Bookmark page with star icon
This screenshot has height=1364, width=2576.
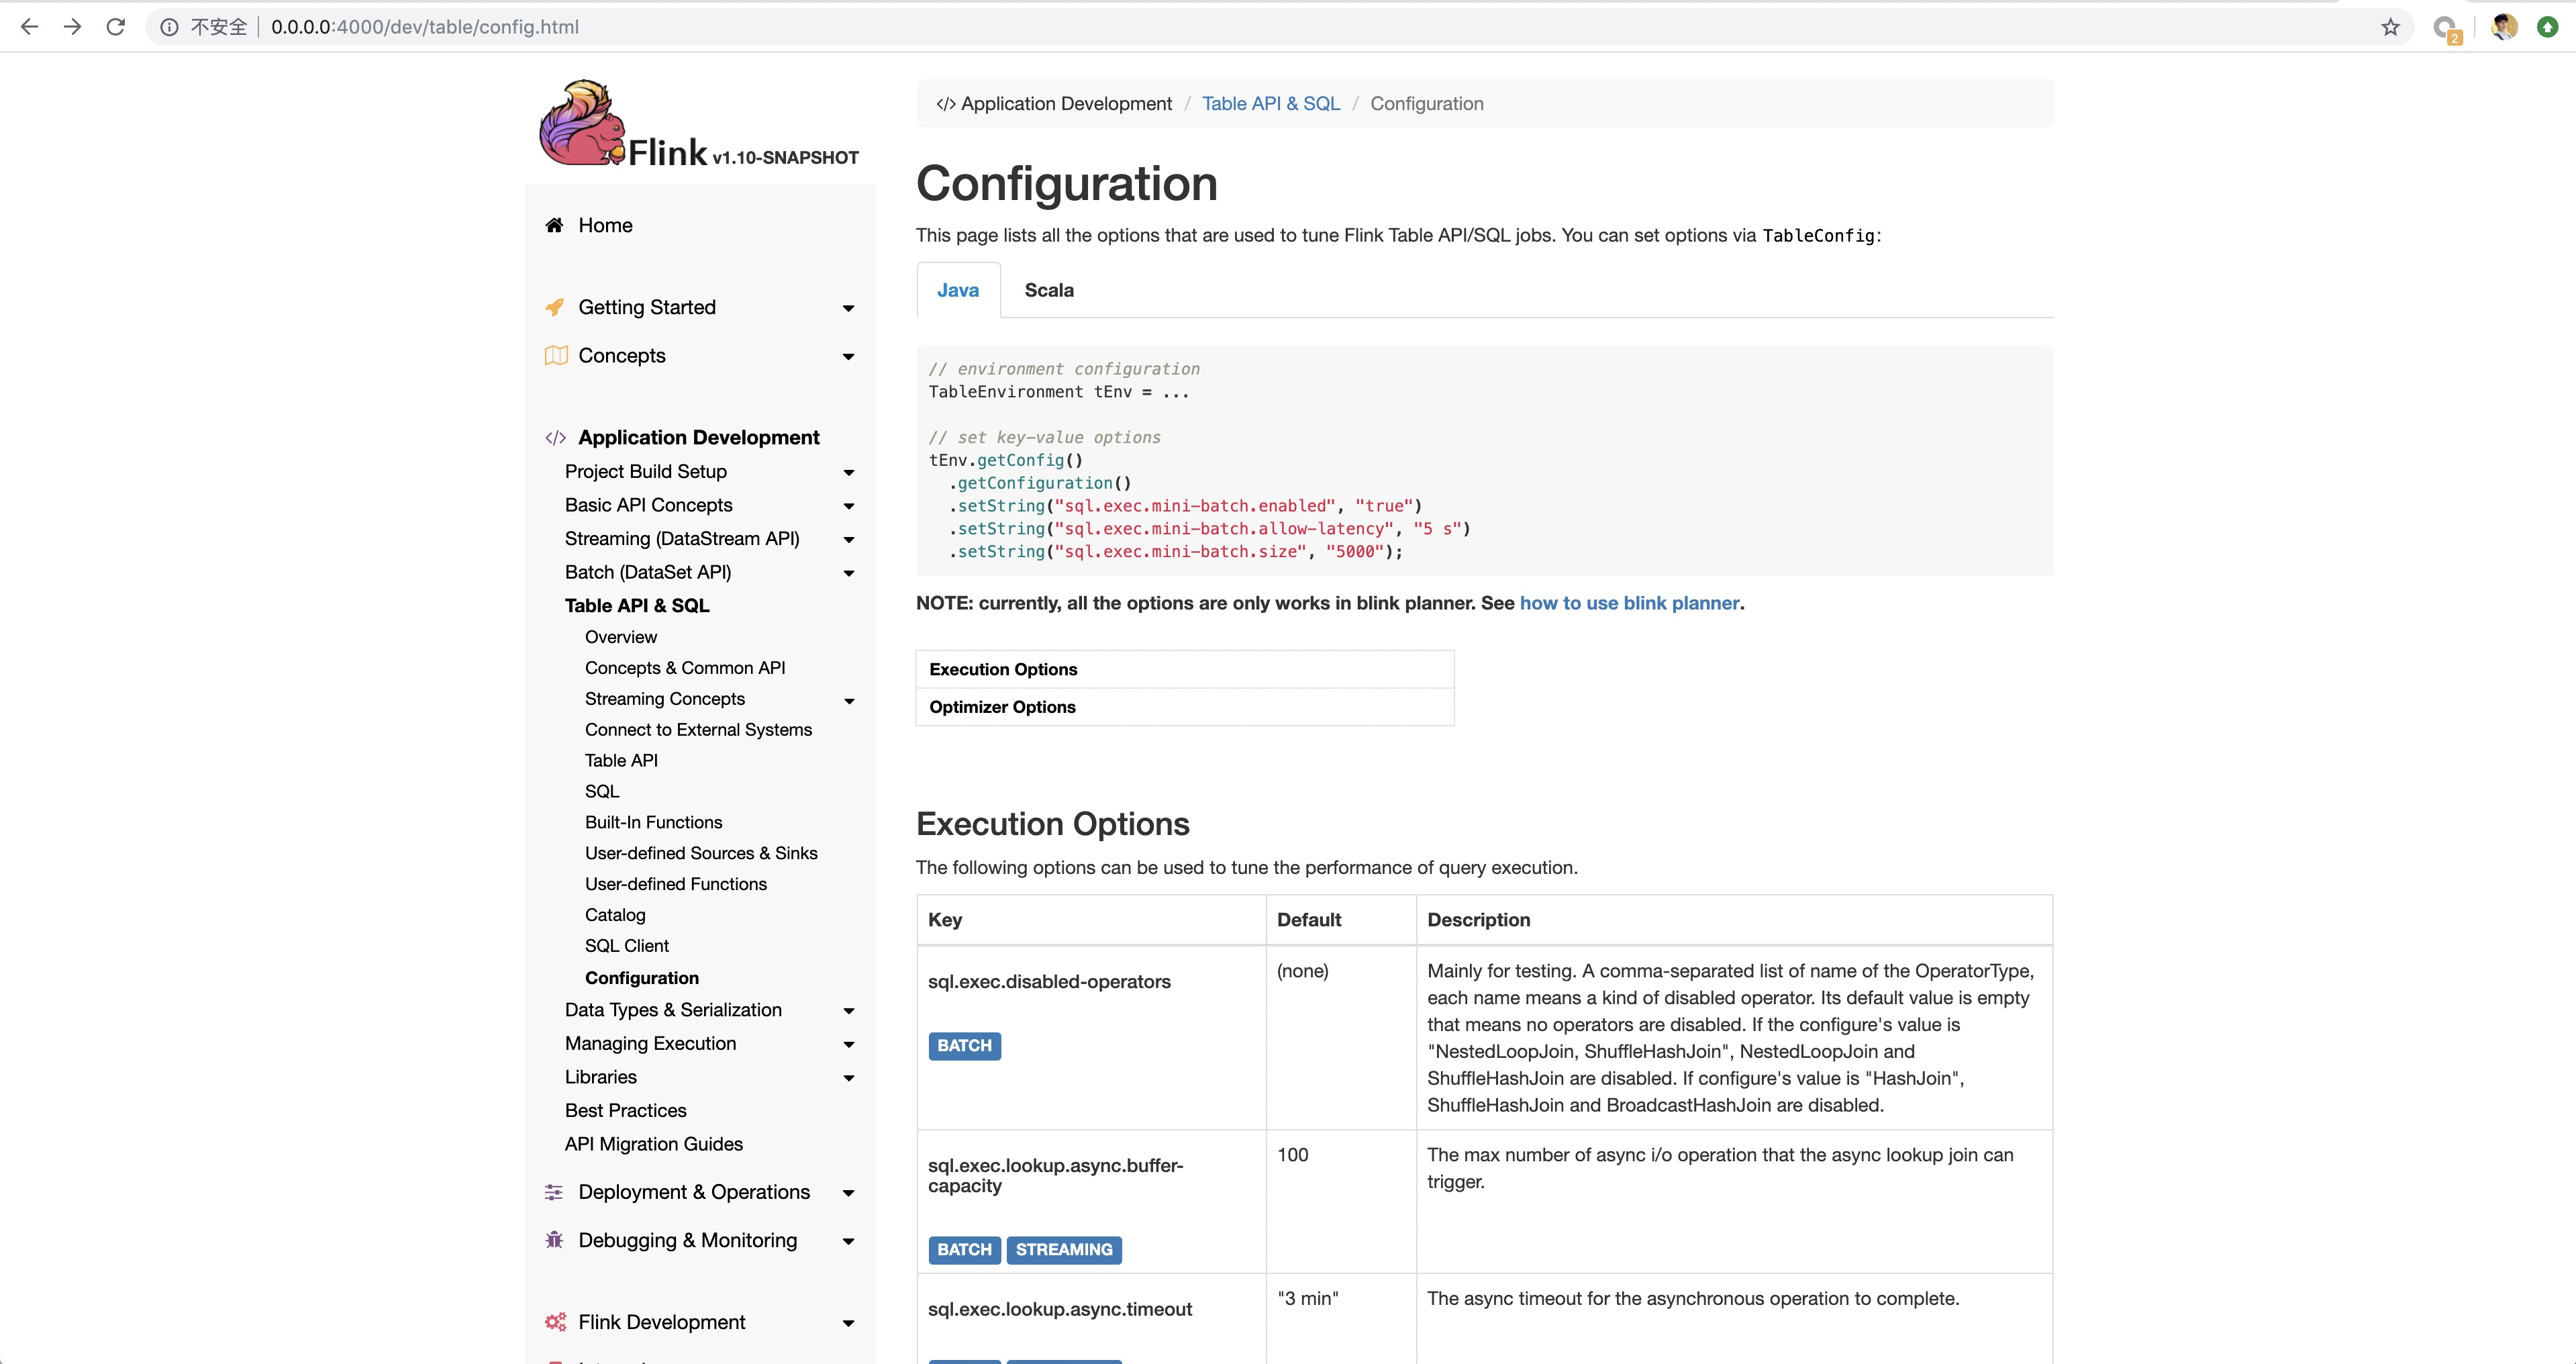point(2390,27)
